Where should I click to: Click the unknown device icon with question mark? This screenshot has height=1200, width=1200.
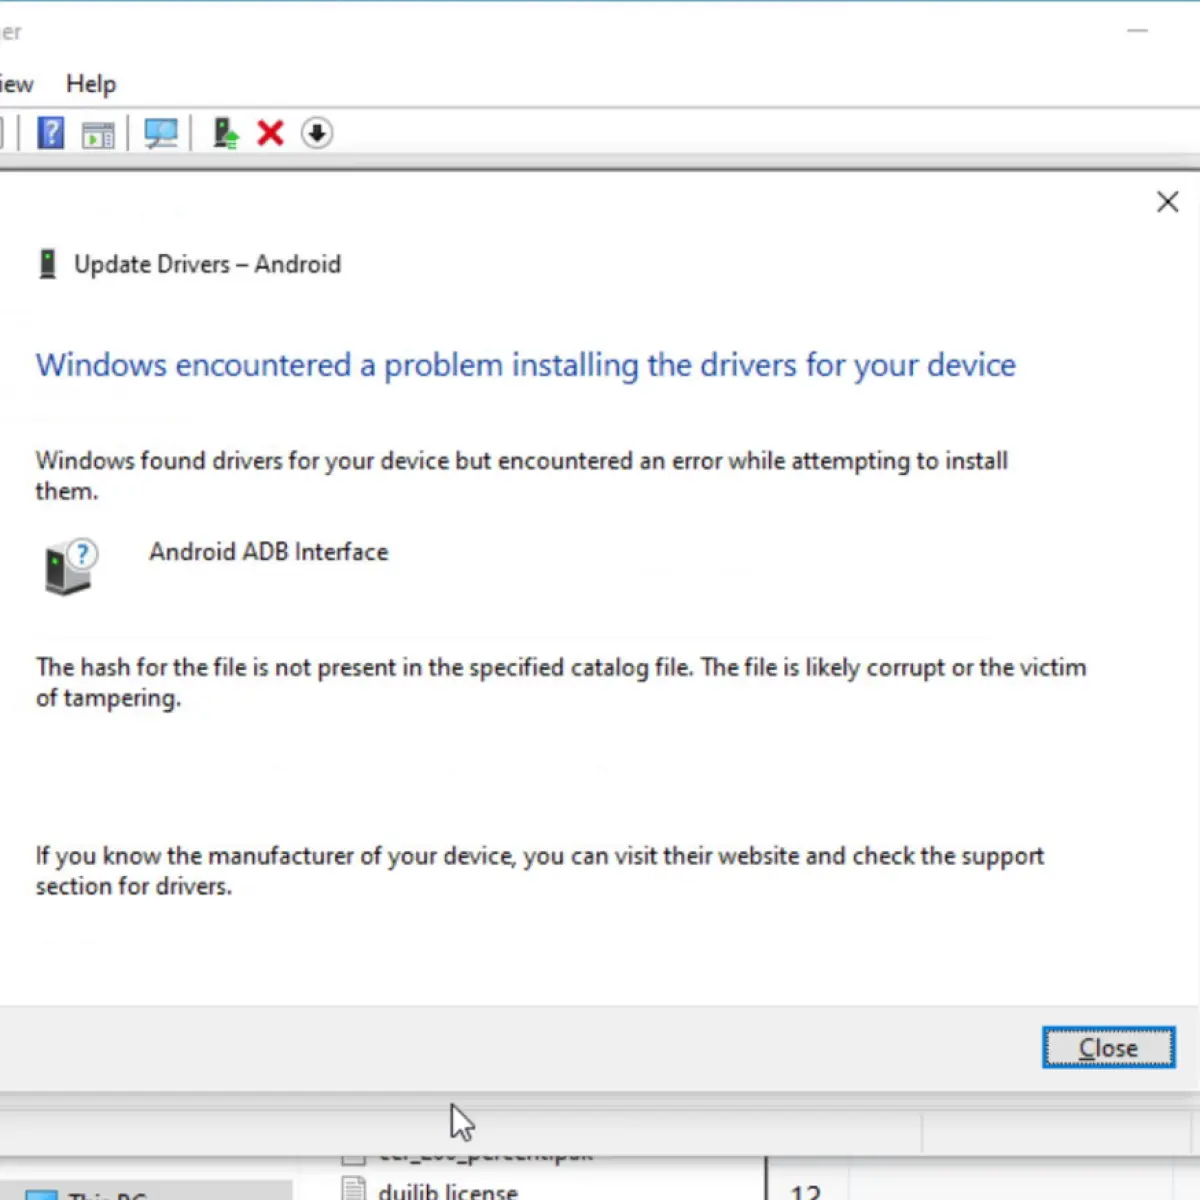pos(70,567)
